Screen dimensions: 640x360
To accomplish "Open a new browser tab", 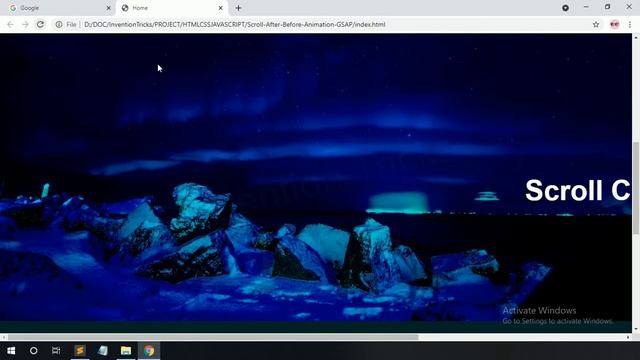I will [x=238, y=8].
